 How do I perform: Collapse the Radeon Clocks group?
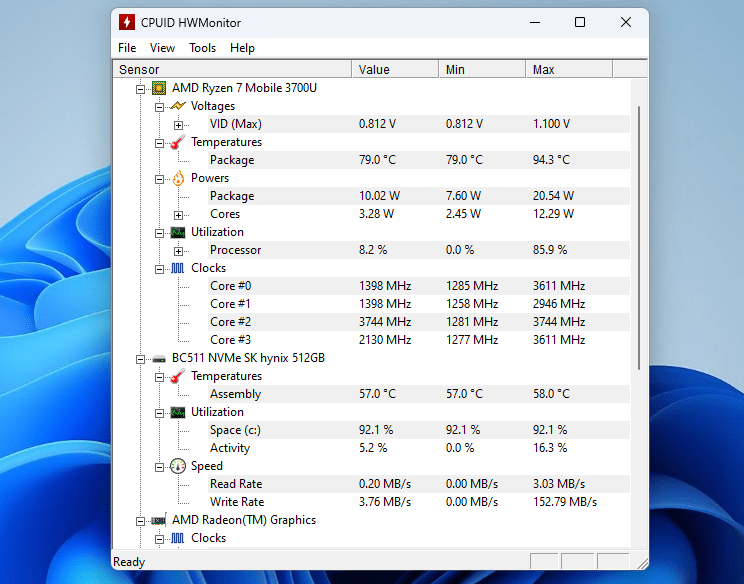[159, 539]
